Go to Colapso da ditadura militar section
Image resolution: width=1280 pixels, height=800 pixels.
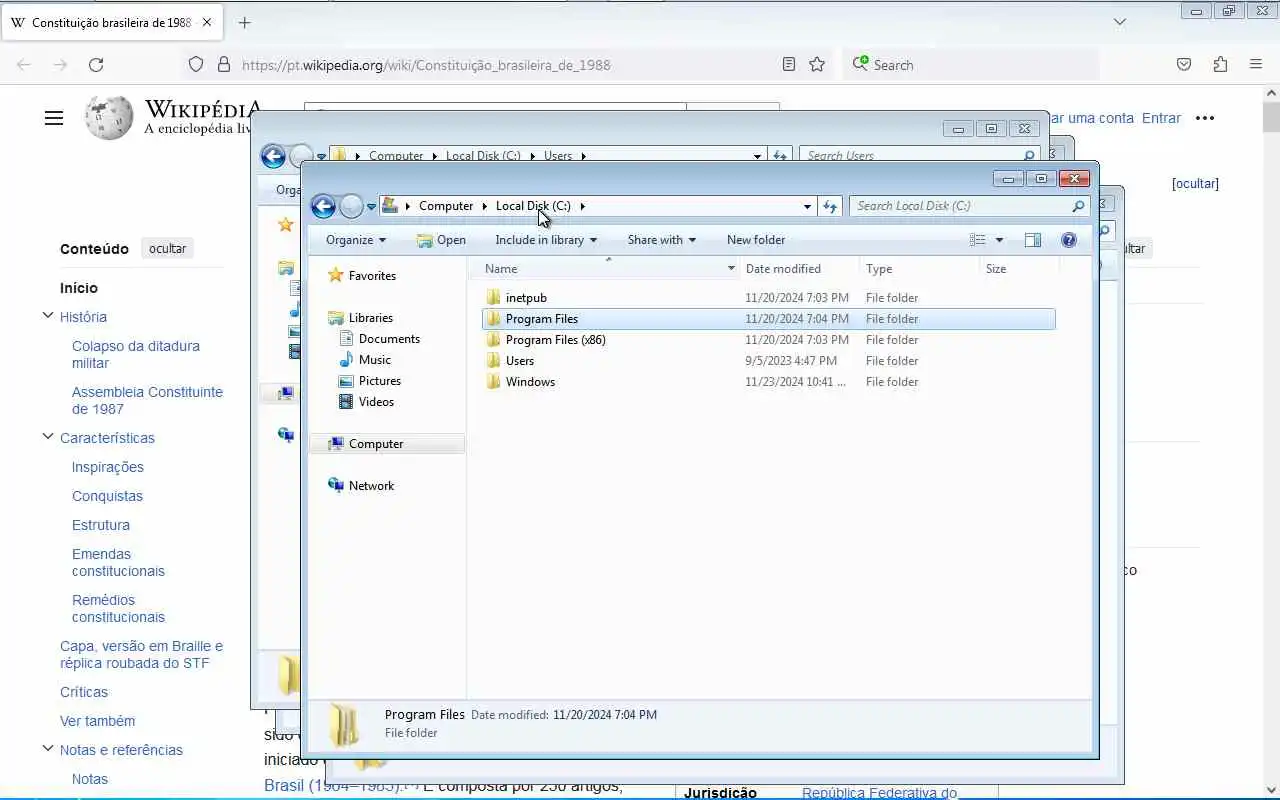[136, 354]
